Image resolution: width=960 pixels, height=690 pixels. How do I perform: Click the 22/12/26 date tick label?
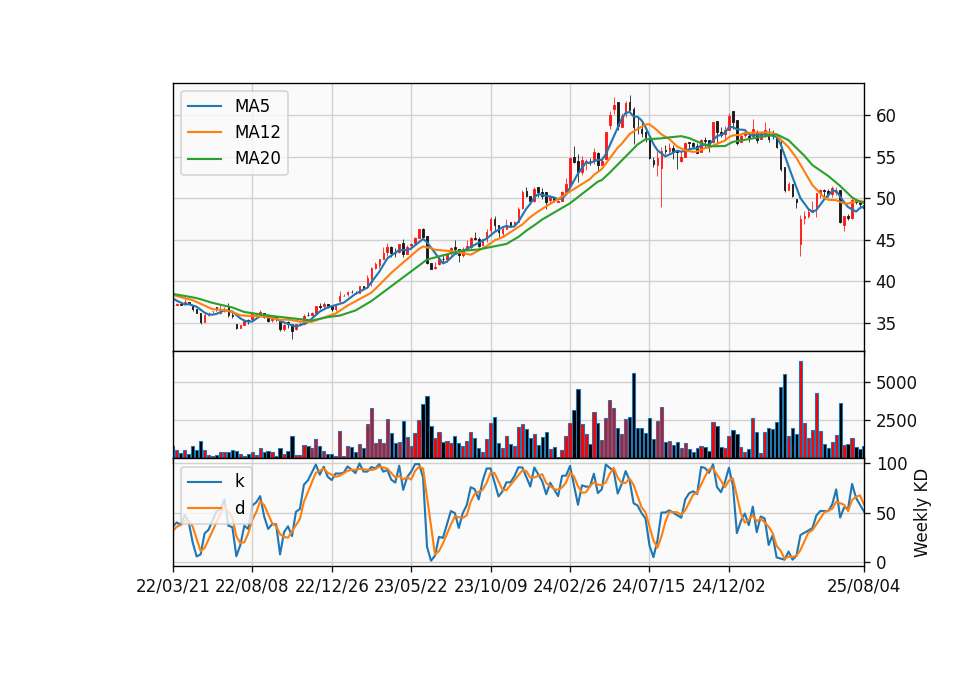[332, 586]
